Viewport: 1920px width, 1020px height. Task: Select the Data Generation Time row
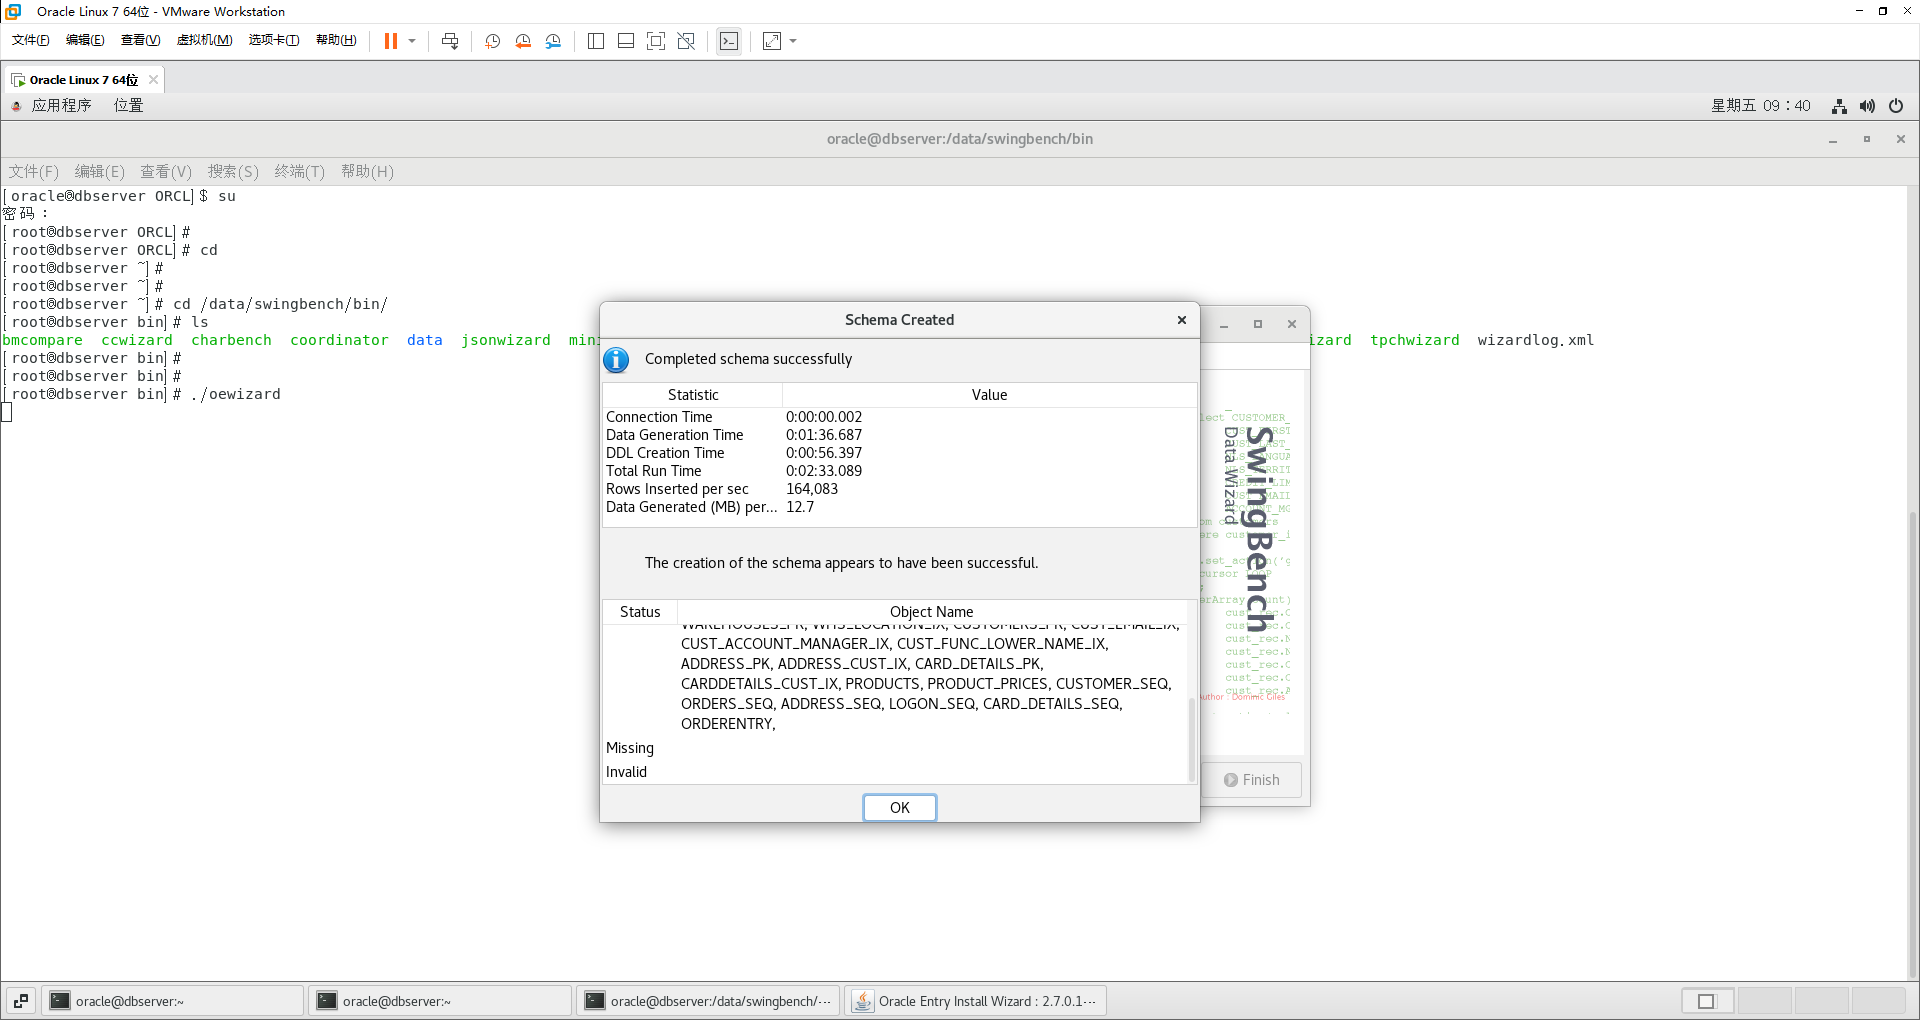click(899, 435)
